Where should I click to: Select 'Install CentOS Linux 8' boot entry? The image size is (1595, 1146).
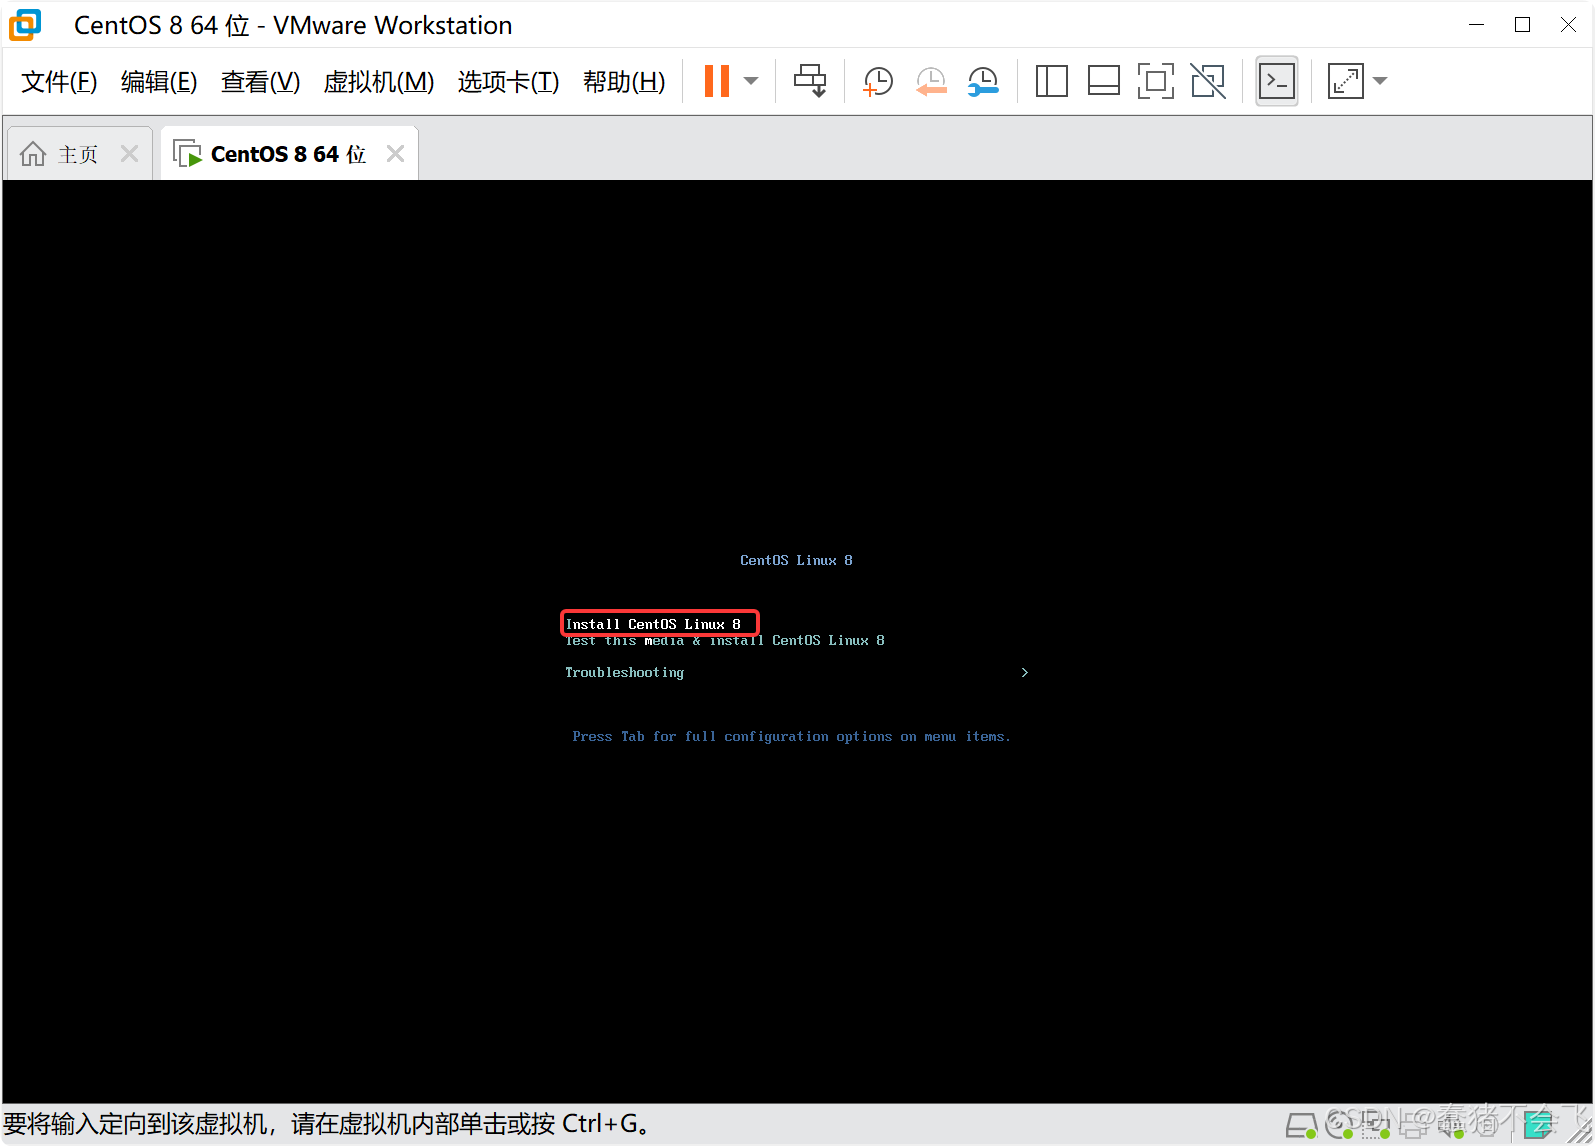pos(653,624)
